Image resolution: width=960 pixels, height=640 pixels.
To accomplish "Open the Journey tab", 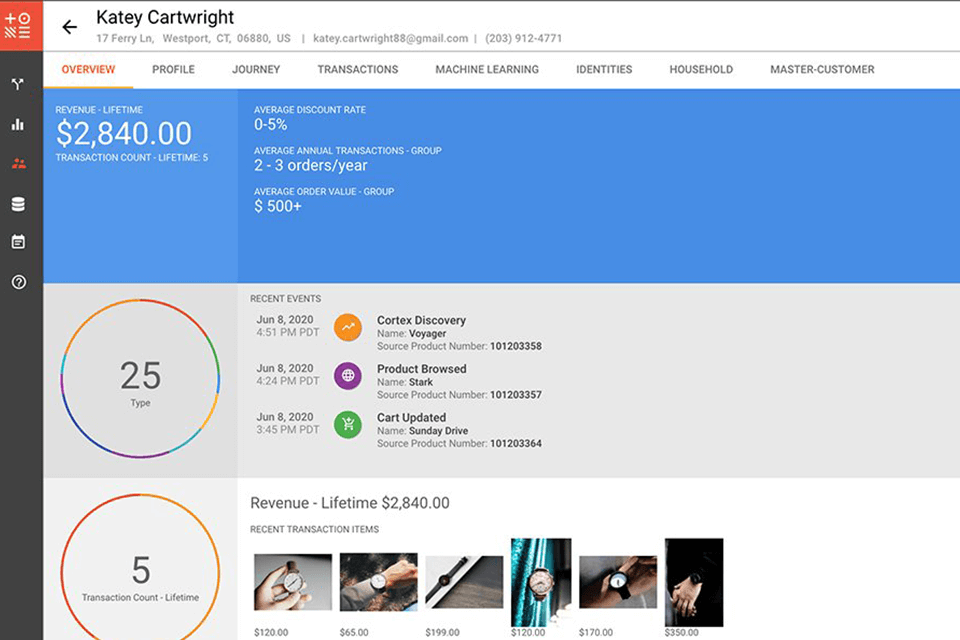I will (256, 69).
